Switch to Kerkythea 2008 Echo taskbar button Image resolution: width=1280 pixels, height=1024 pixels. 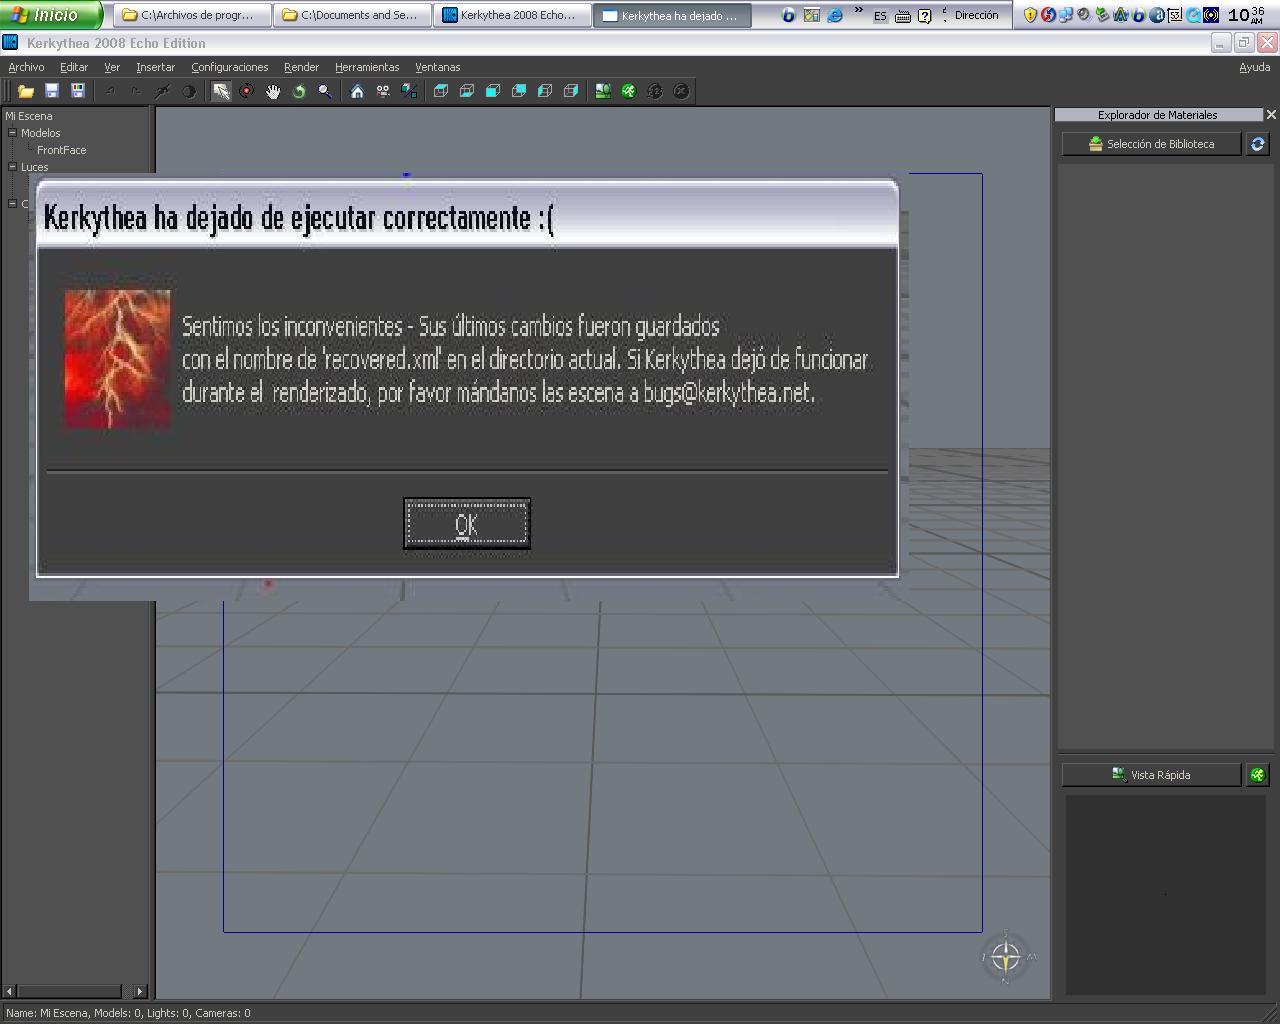[x=512, y=15]
